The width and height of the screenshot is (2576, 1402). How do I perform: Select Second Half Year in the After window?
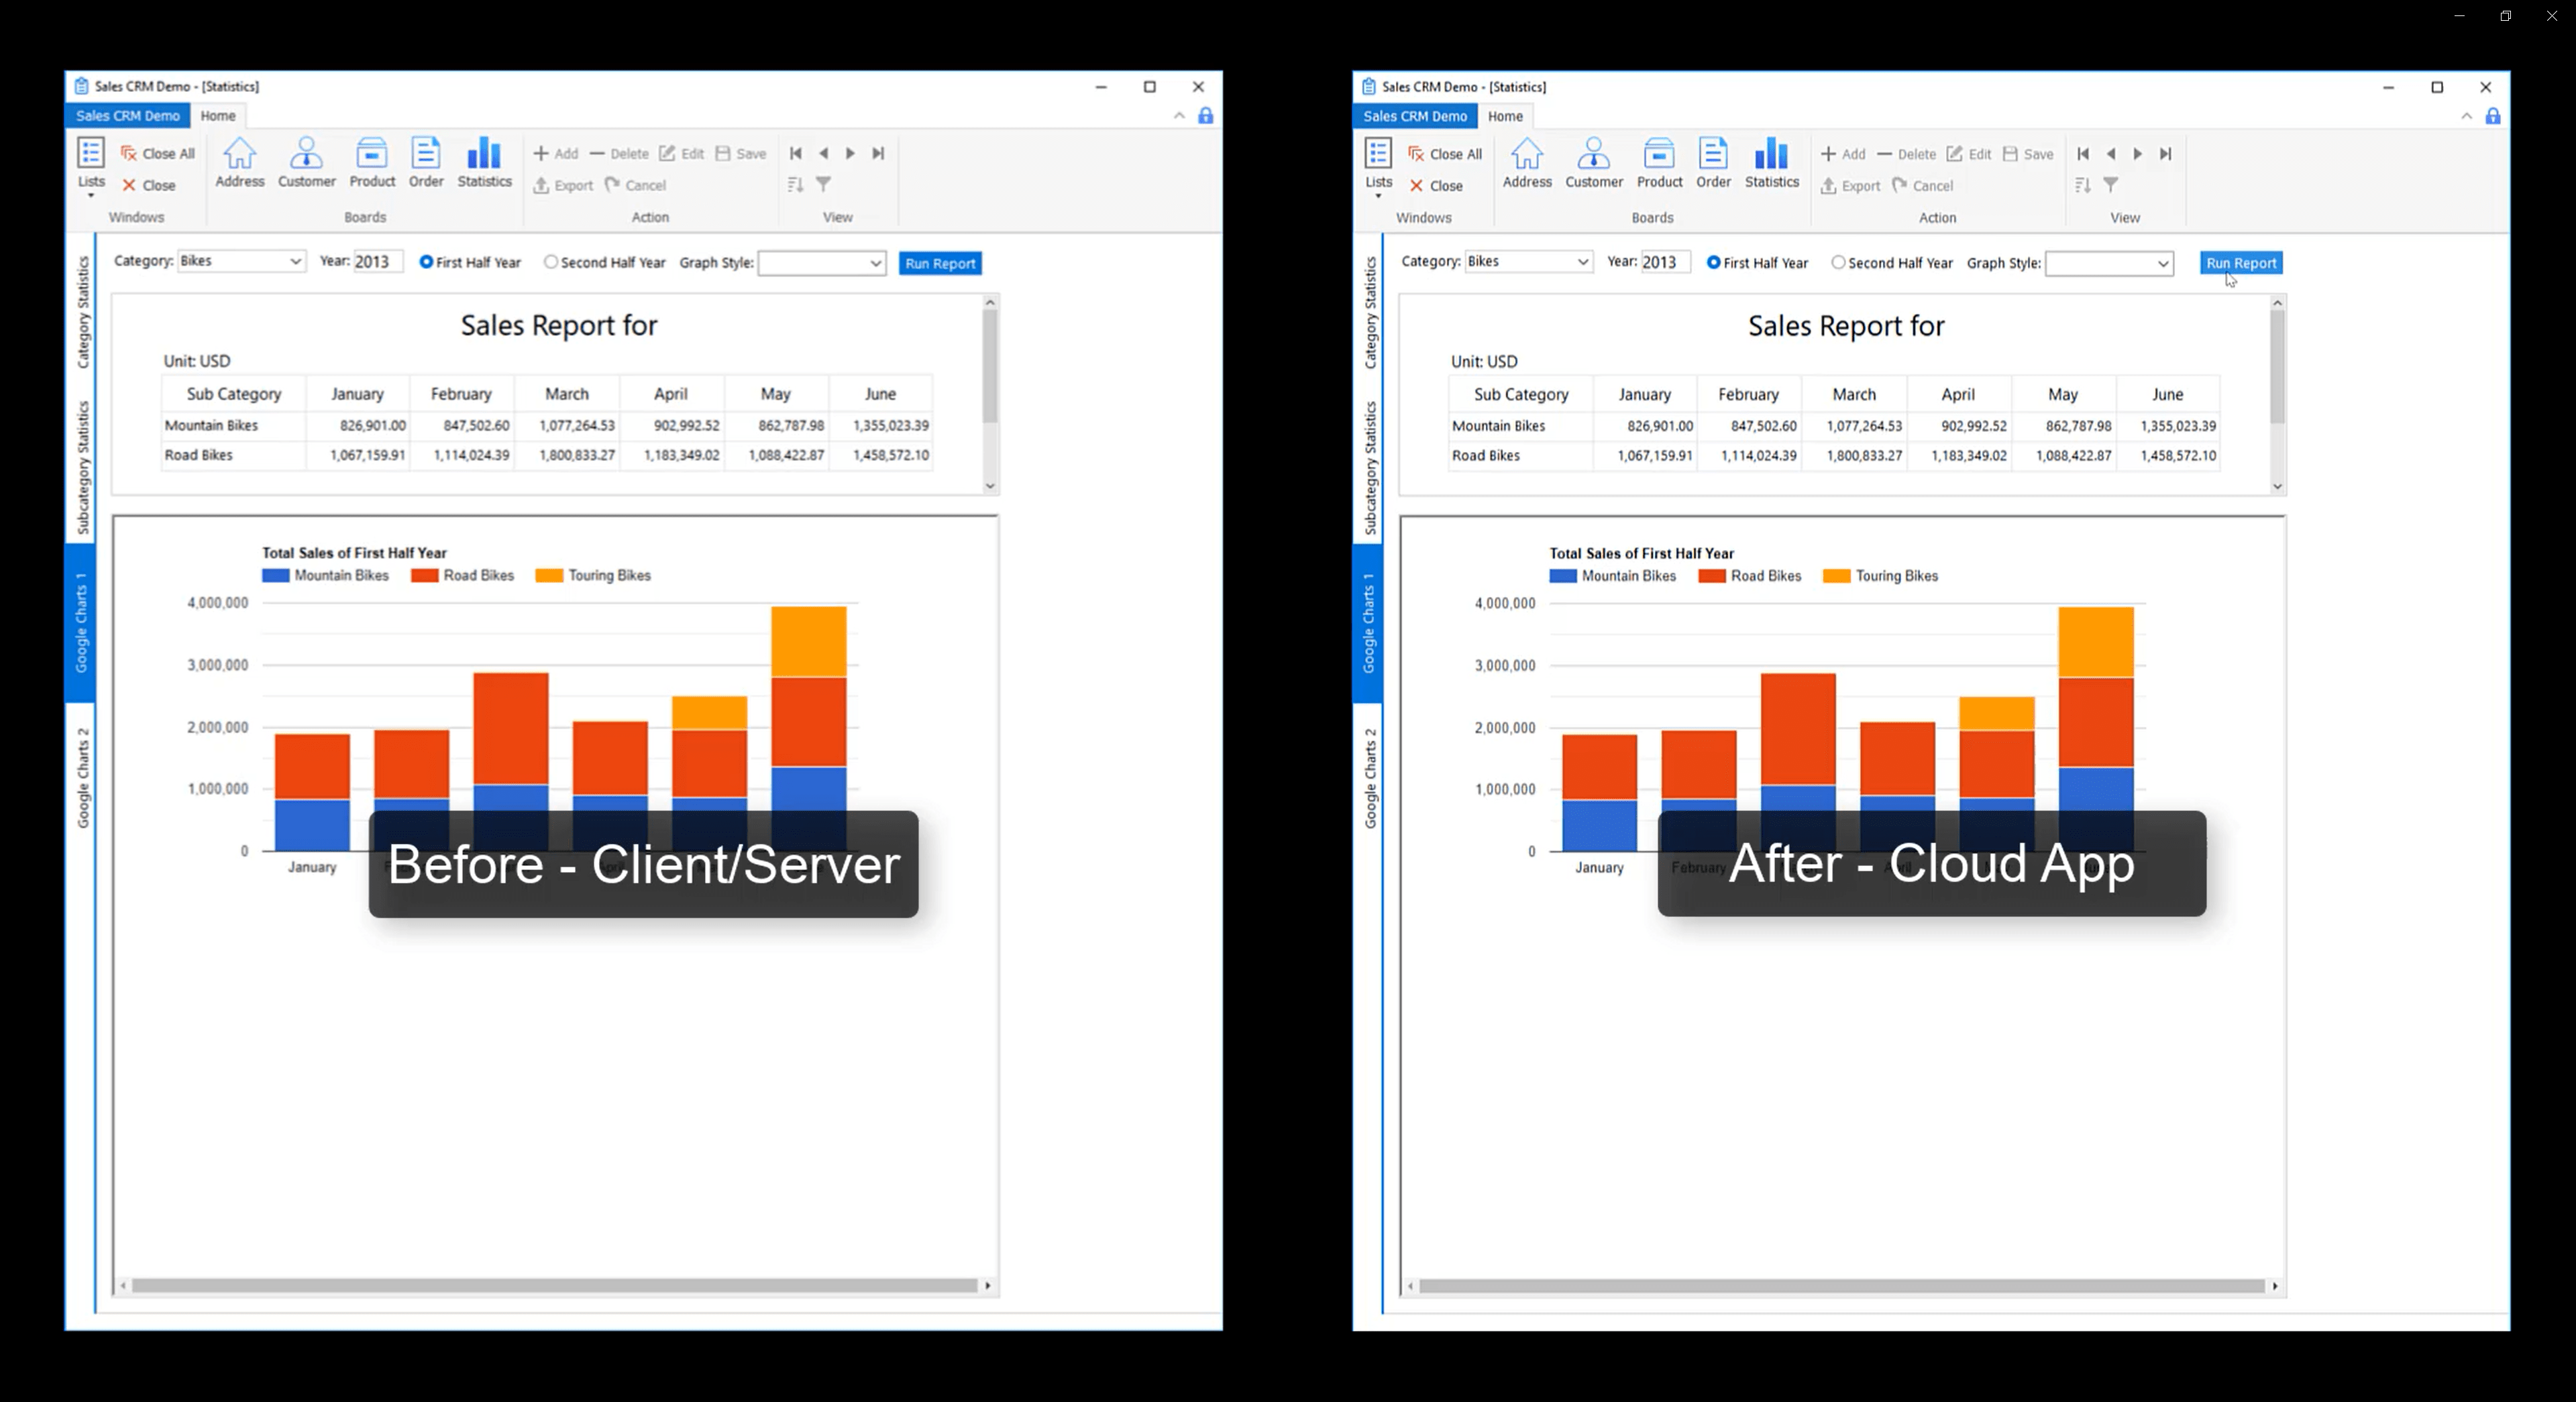tap(1838, 262)
